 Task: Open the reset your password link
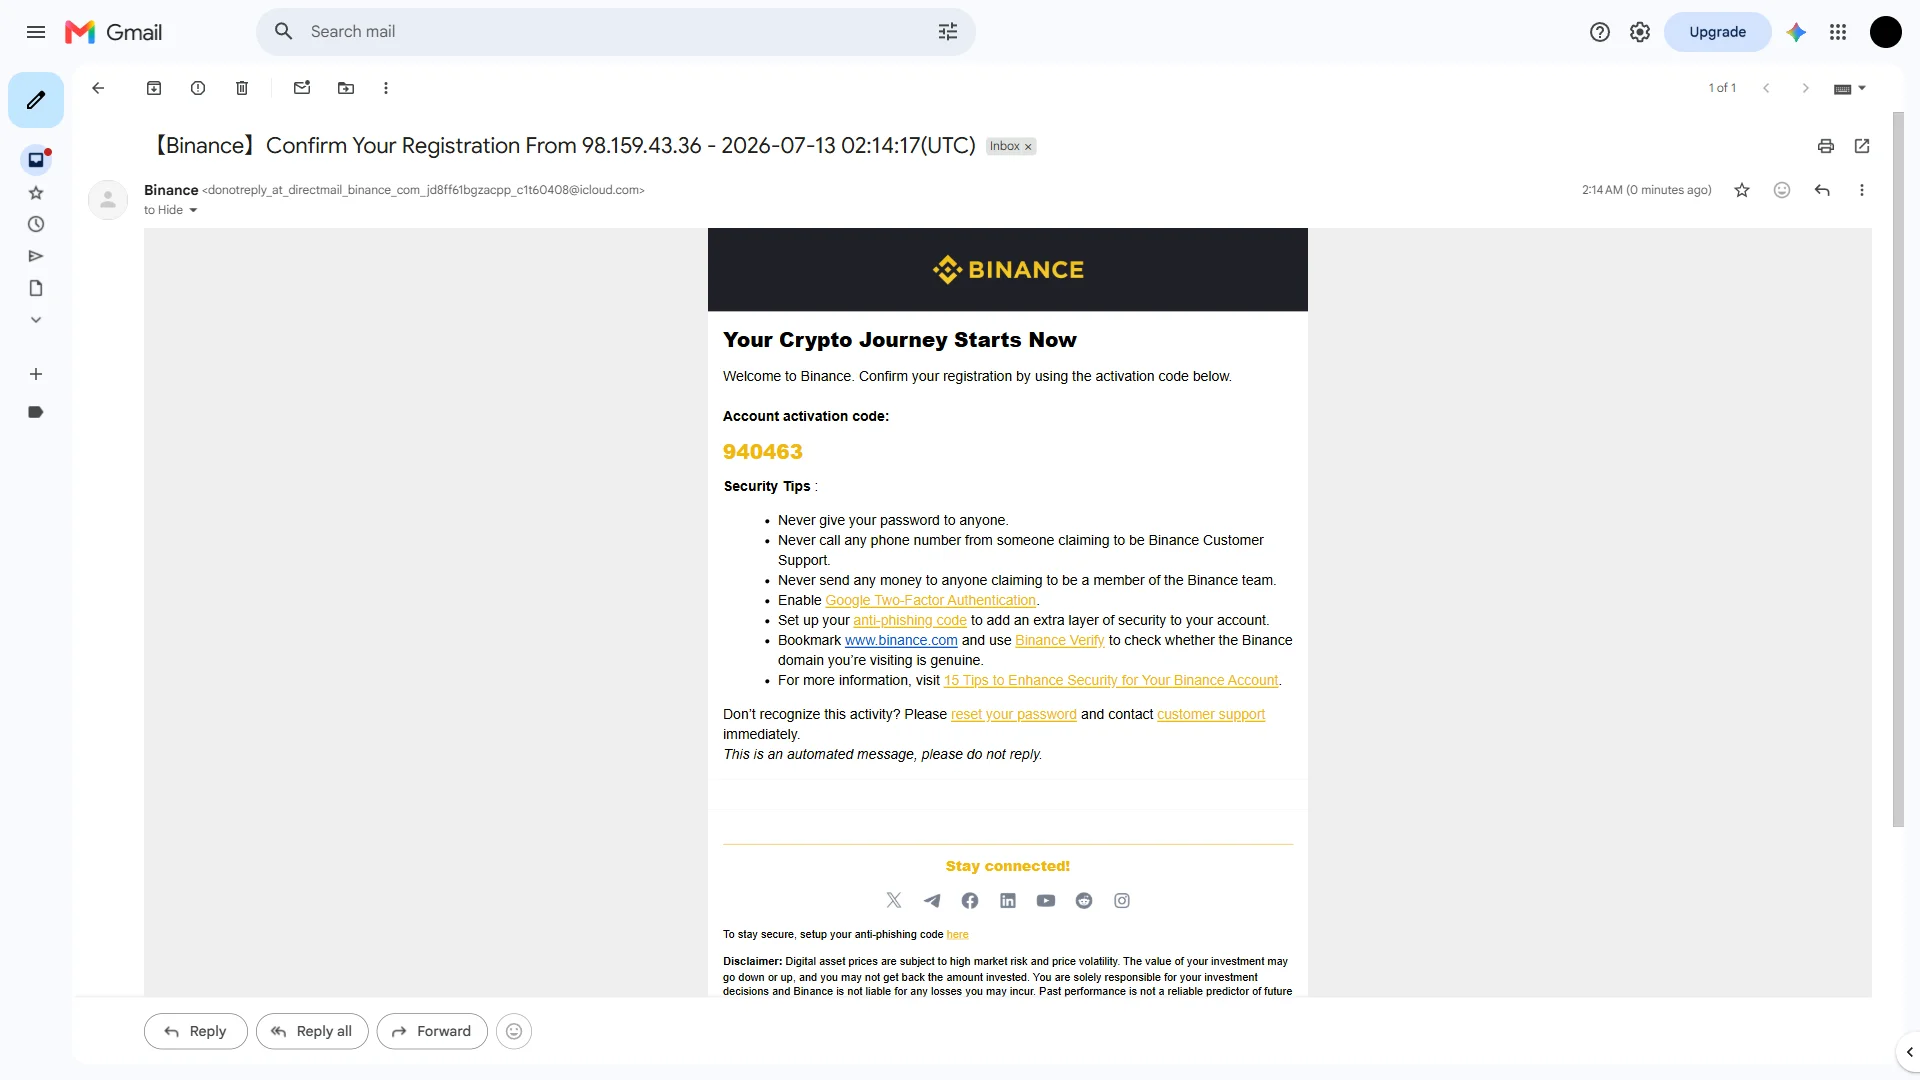[x=1013, y=714]
